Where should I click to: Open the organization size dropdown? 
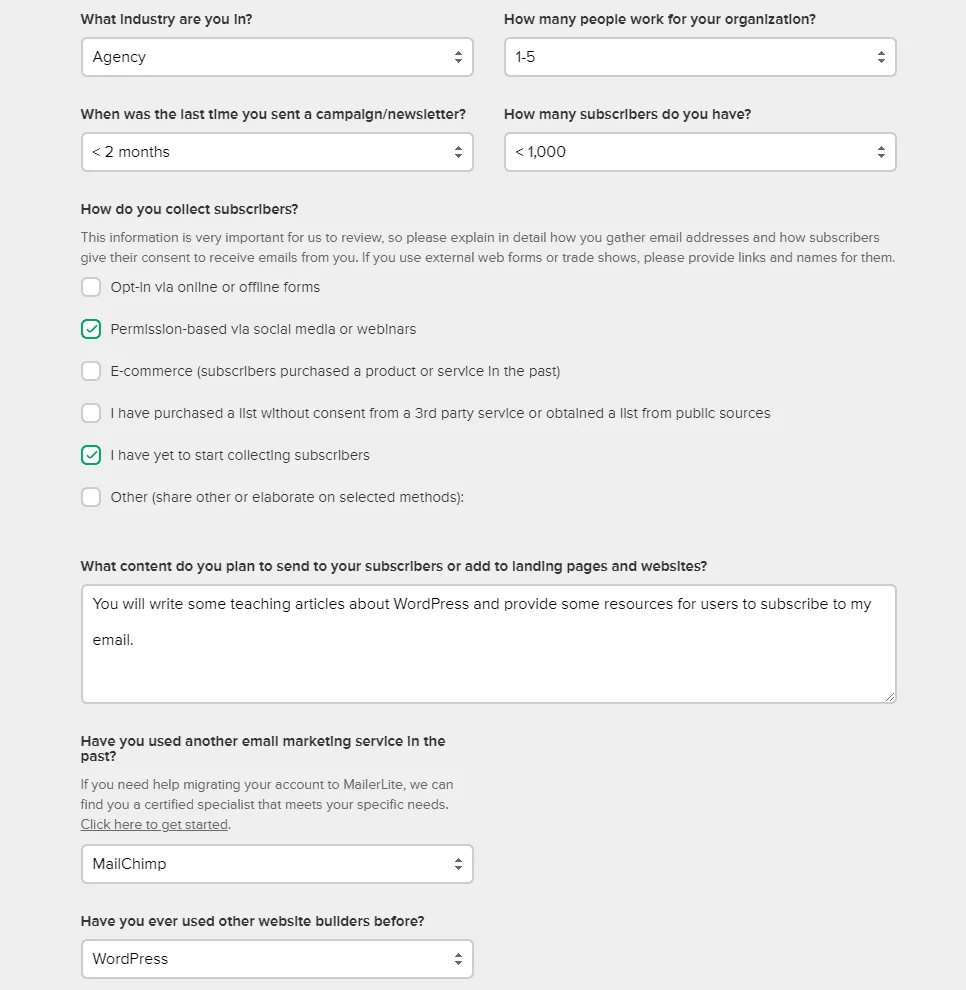pyautogui.click(x=700, y=56)
